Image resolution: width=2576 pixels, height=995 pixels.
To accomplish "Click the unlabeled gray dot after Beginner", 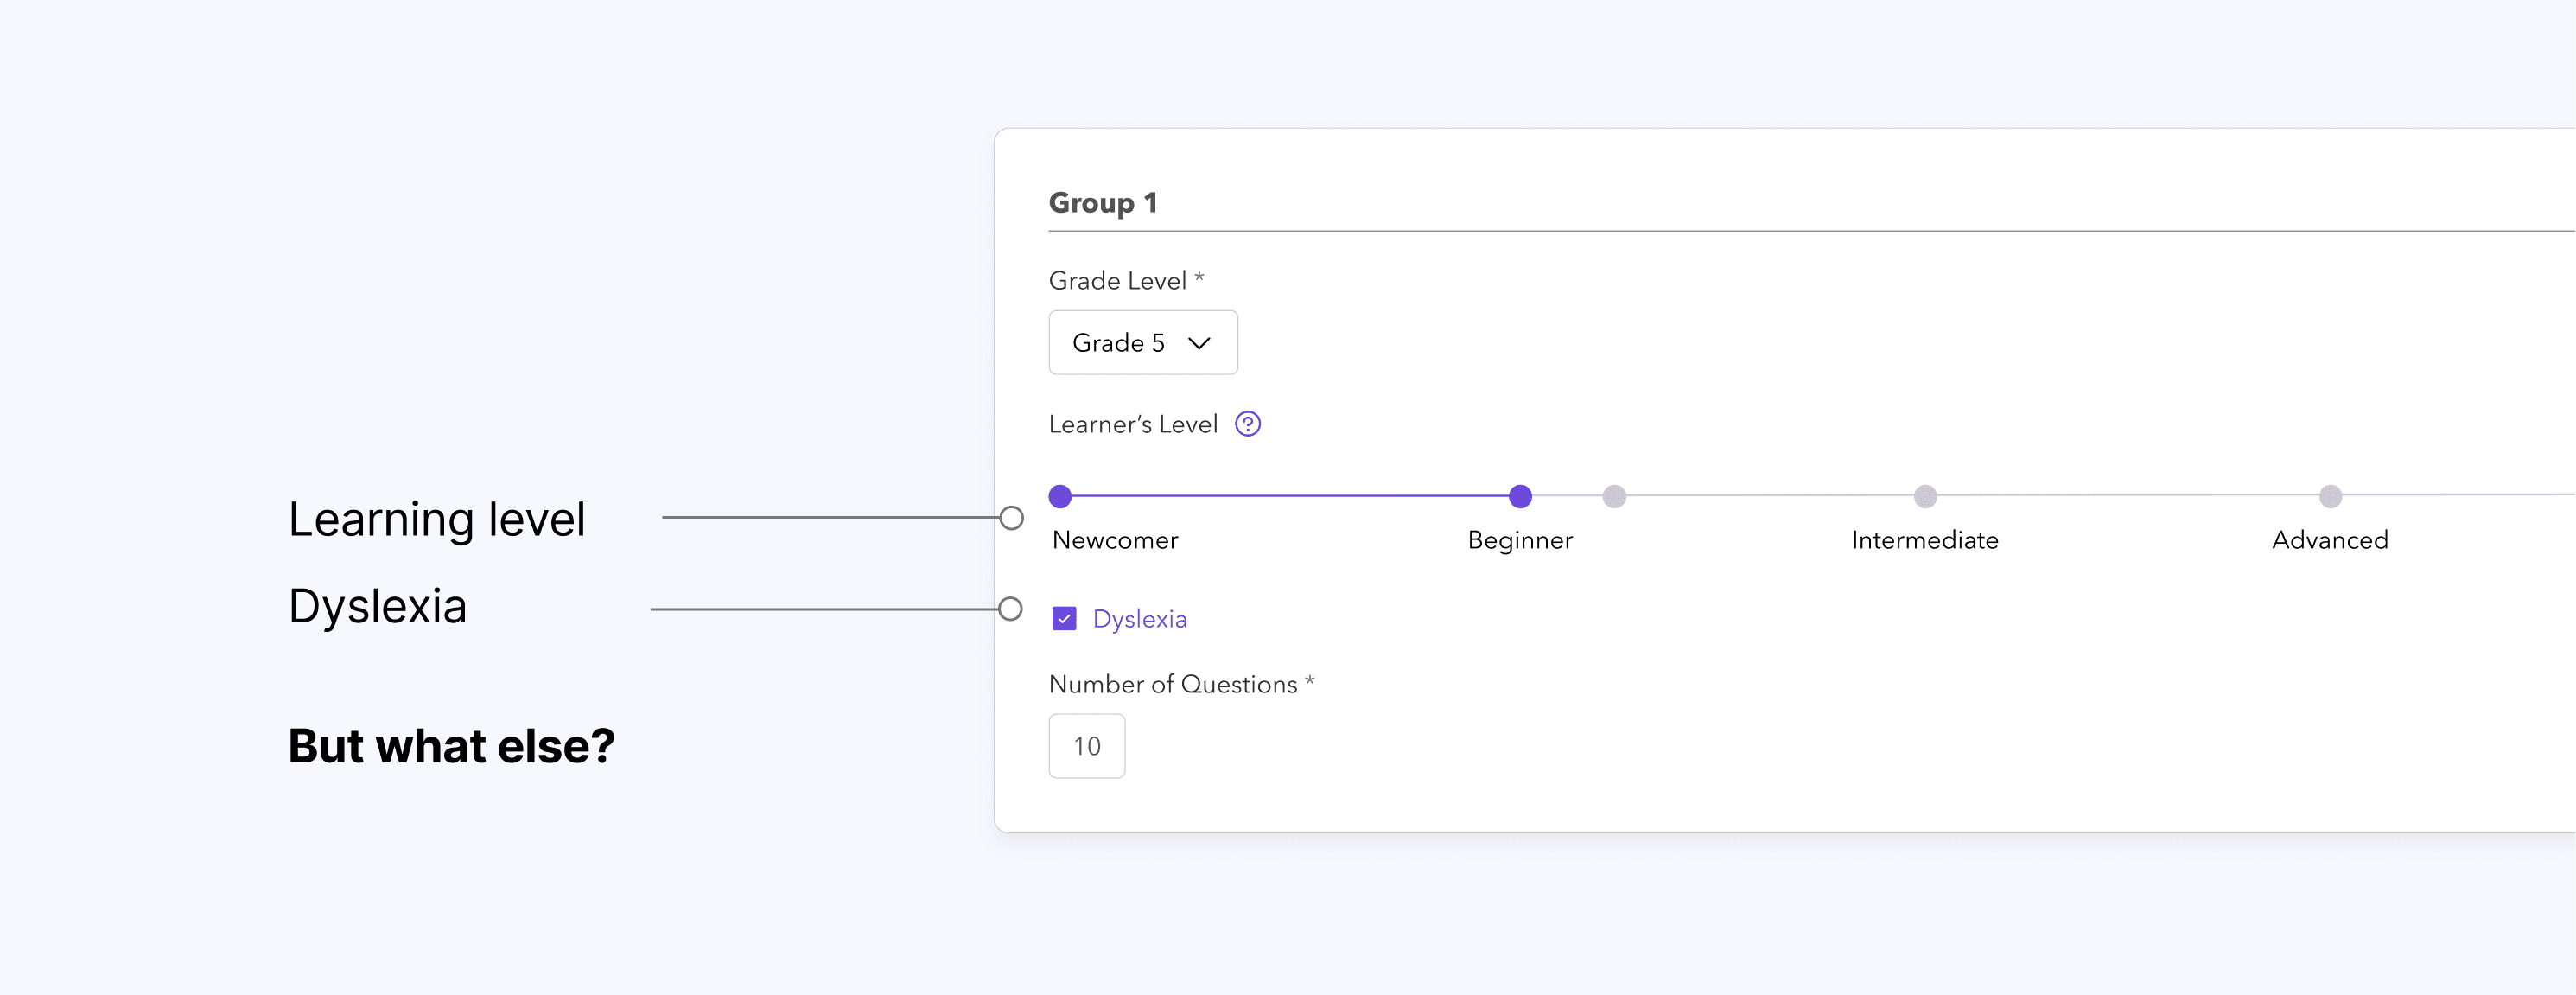I will [x=1614, y=496].
